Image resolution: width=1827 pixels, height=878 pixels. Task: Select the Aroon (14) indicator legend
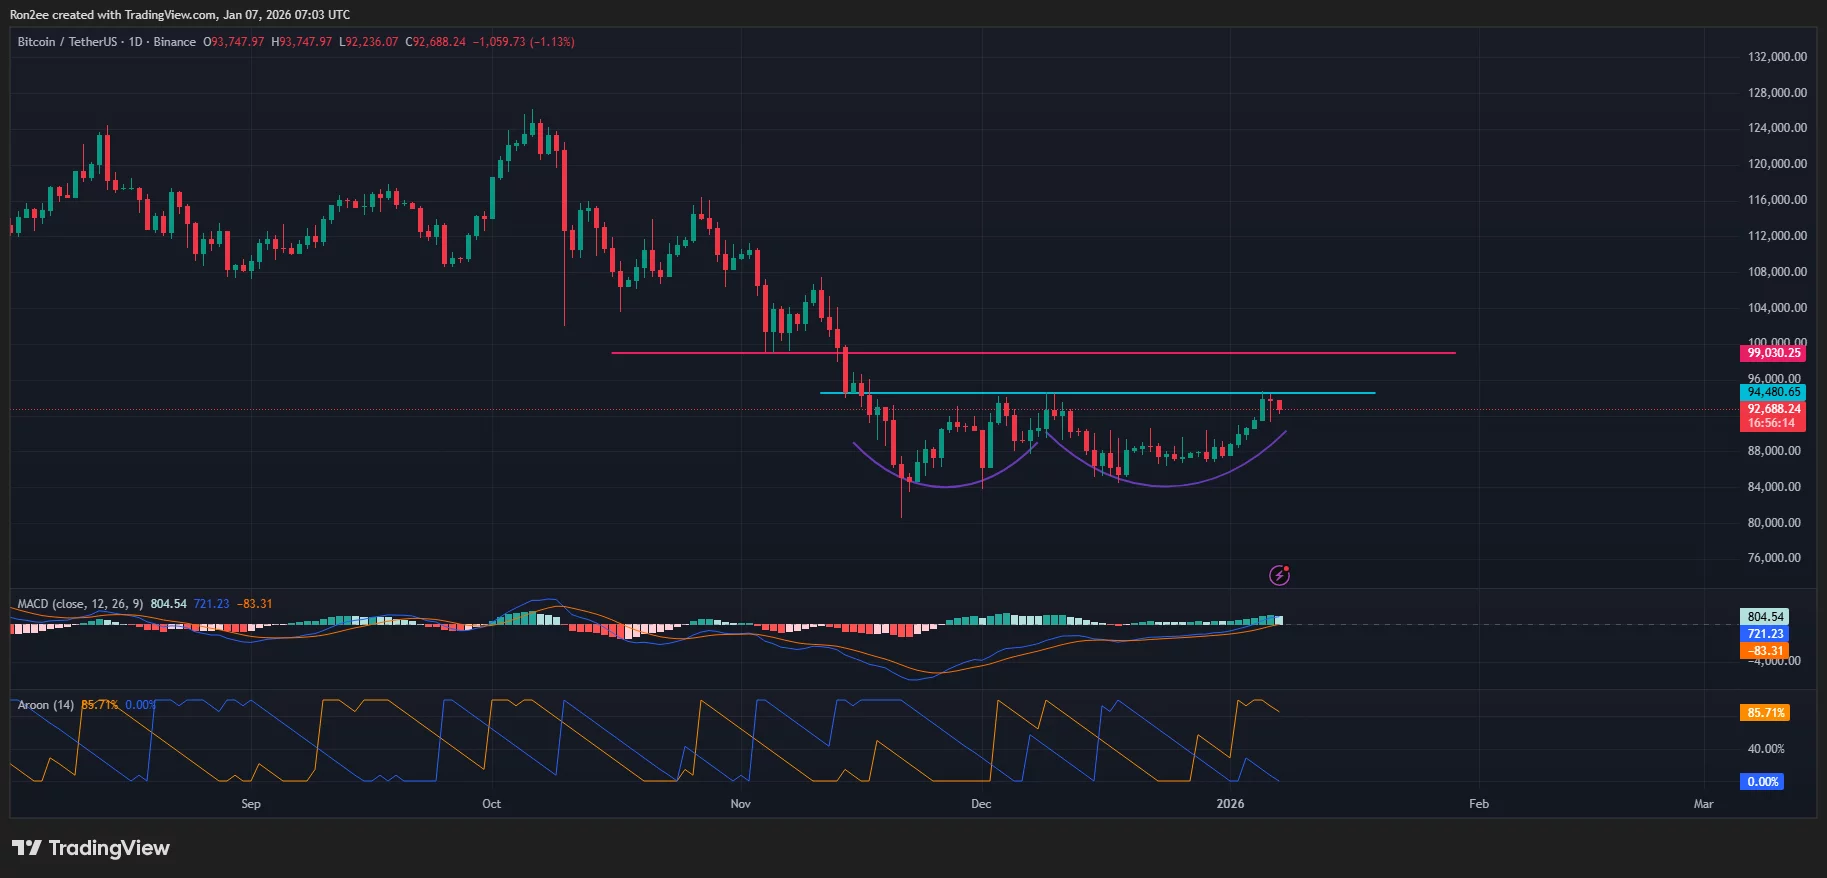tap(46, 705)
